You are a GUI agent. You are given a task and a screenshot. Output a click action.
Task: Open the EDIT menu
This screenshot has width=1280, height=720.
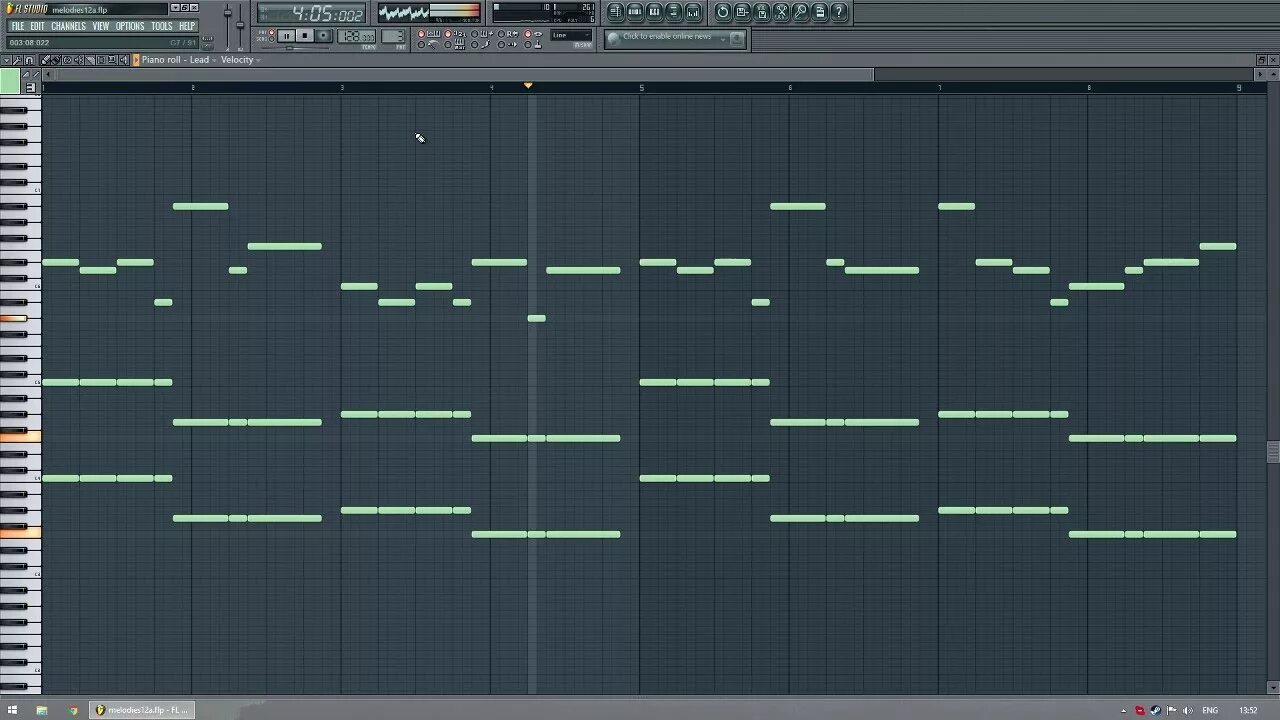tap(37, 26)
